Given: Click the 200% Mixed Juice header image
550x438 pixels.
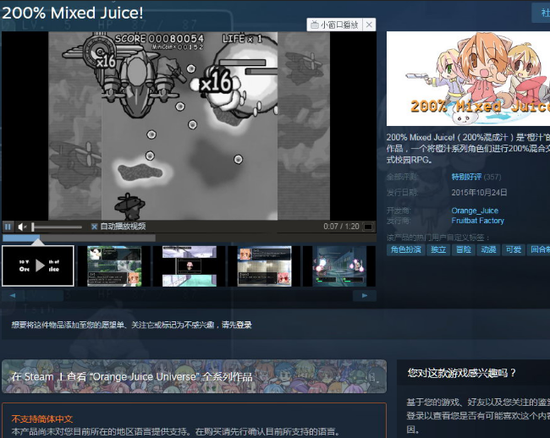Looking at the screenshot, I should 468,79.
